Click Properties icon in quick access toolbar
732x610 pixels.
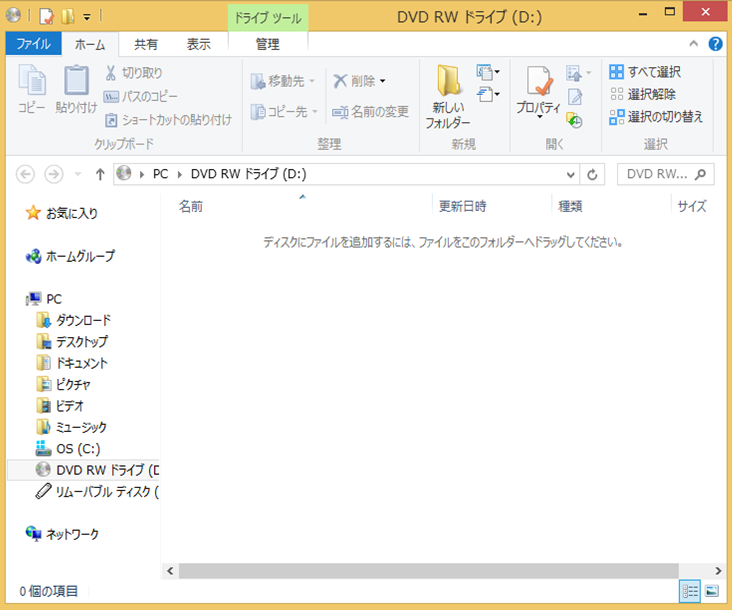pos(46,17)
